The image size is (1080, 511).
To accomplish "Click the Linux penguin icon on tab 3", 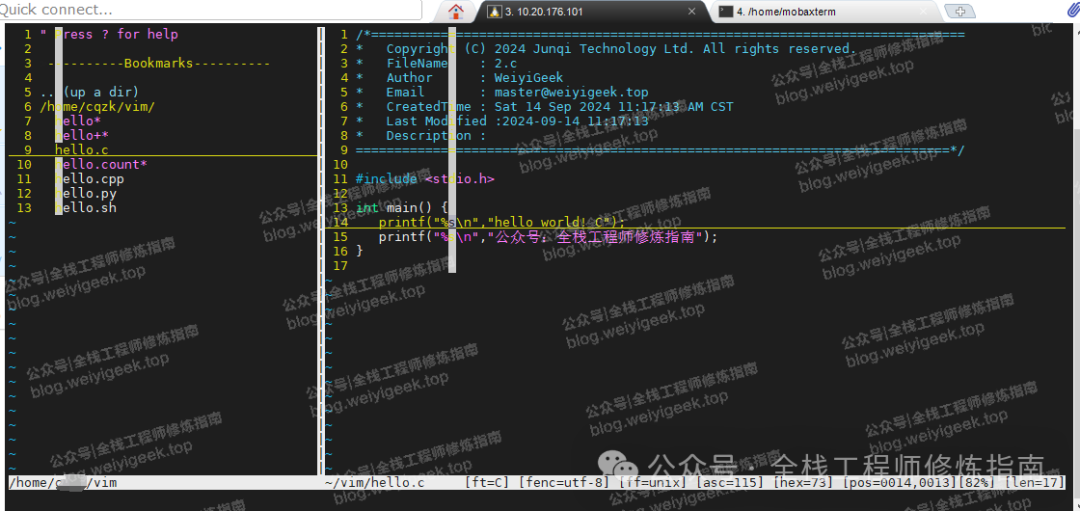I will 493,12.
